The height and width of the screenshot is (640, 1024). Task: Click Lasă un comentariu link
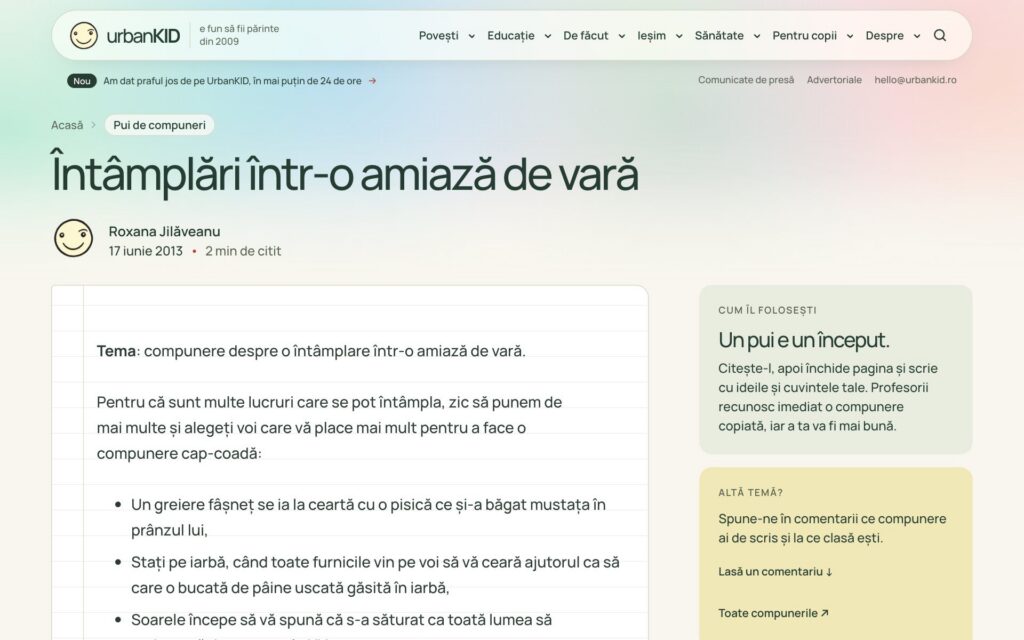coord(775,571)
